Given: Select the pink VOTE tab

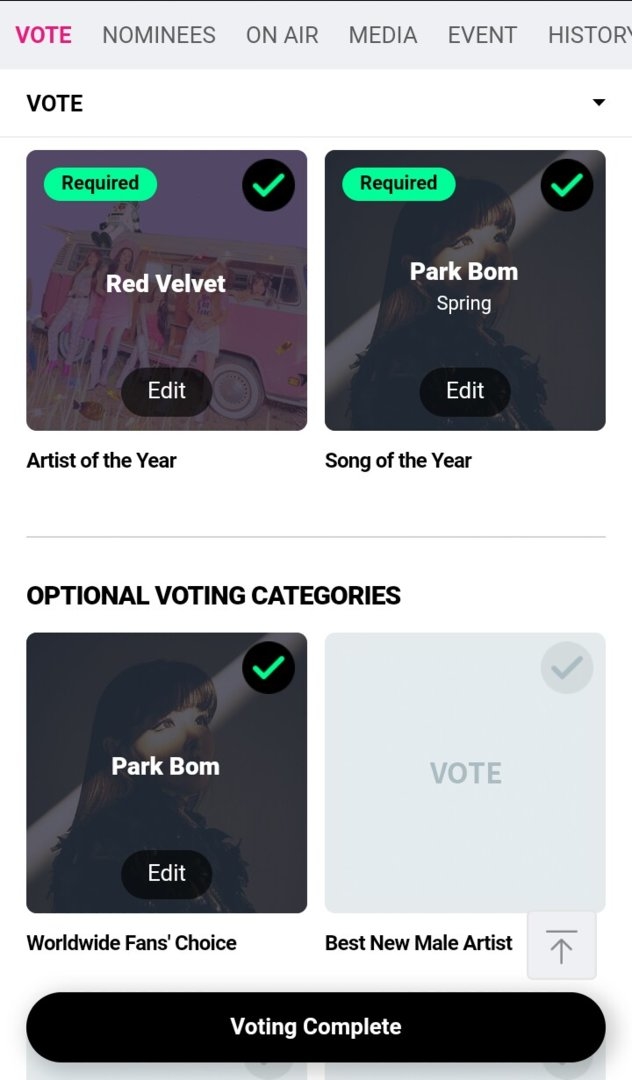Looking at the screenshot, I should 43,34.
